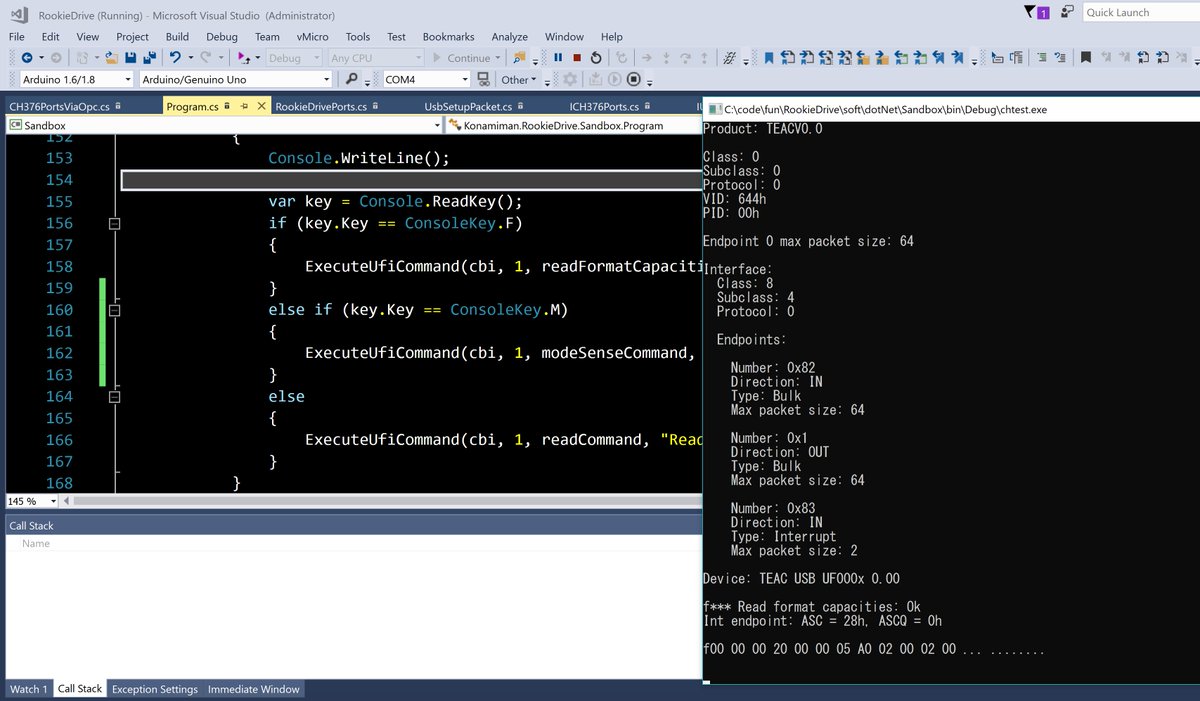Click the Pause (Break All) debug icon
The height and width of the screenshot is (701, 1200).
[558, 58]
